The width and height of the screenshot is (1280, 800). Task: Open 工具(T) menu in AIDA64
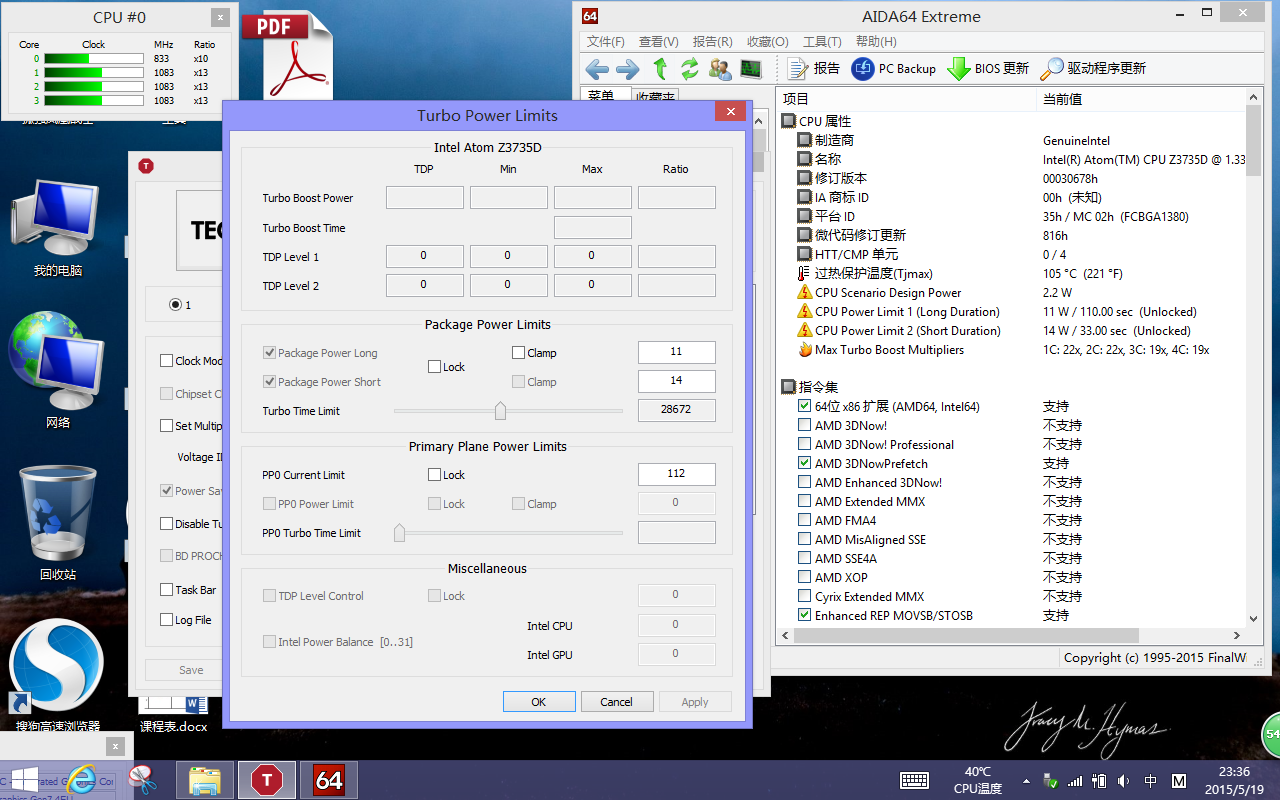pyautogui.click(x=822, y=42)
